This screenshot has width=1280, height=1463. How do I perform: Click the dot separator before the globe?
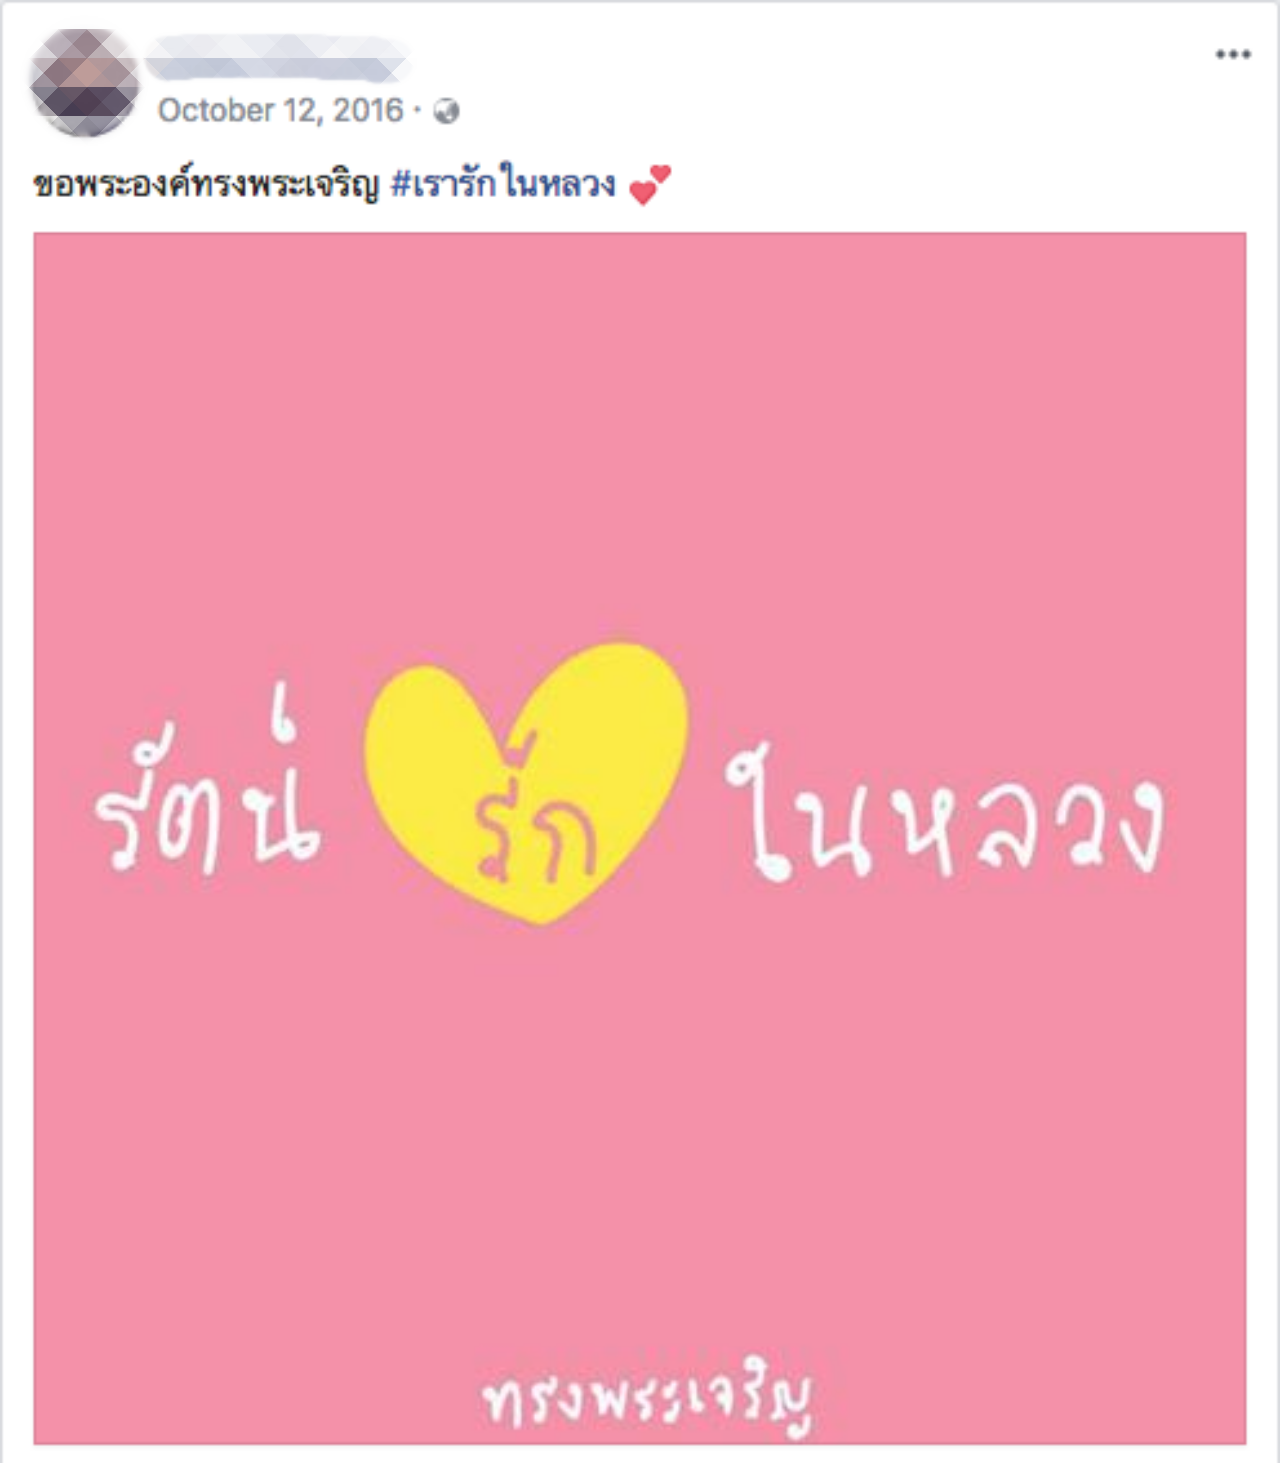tap(418, 110)
